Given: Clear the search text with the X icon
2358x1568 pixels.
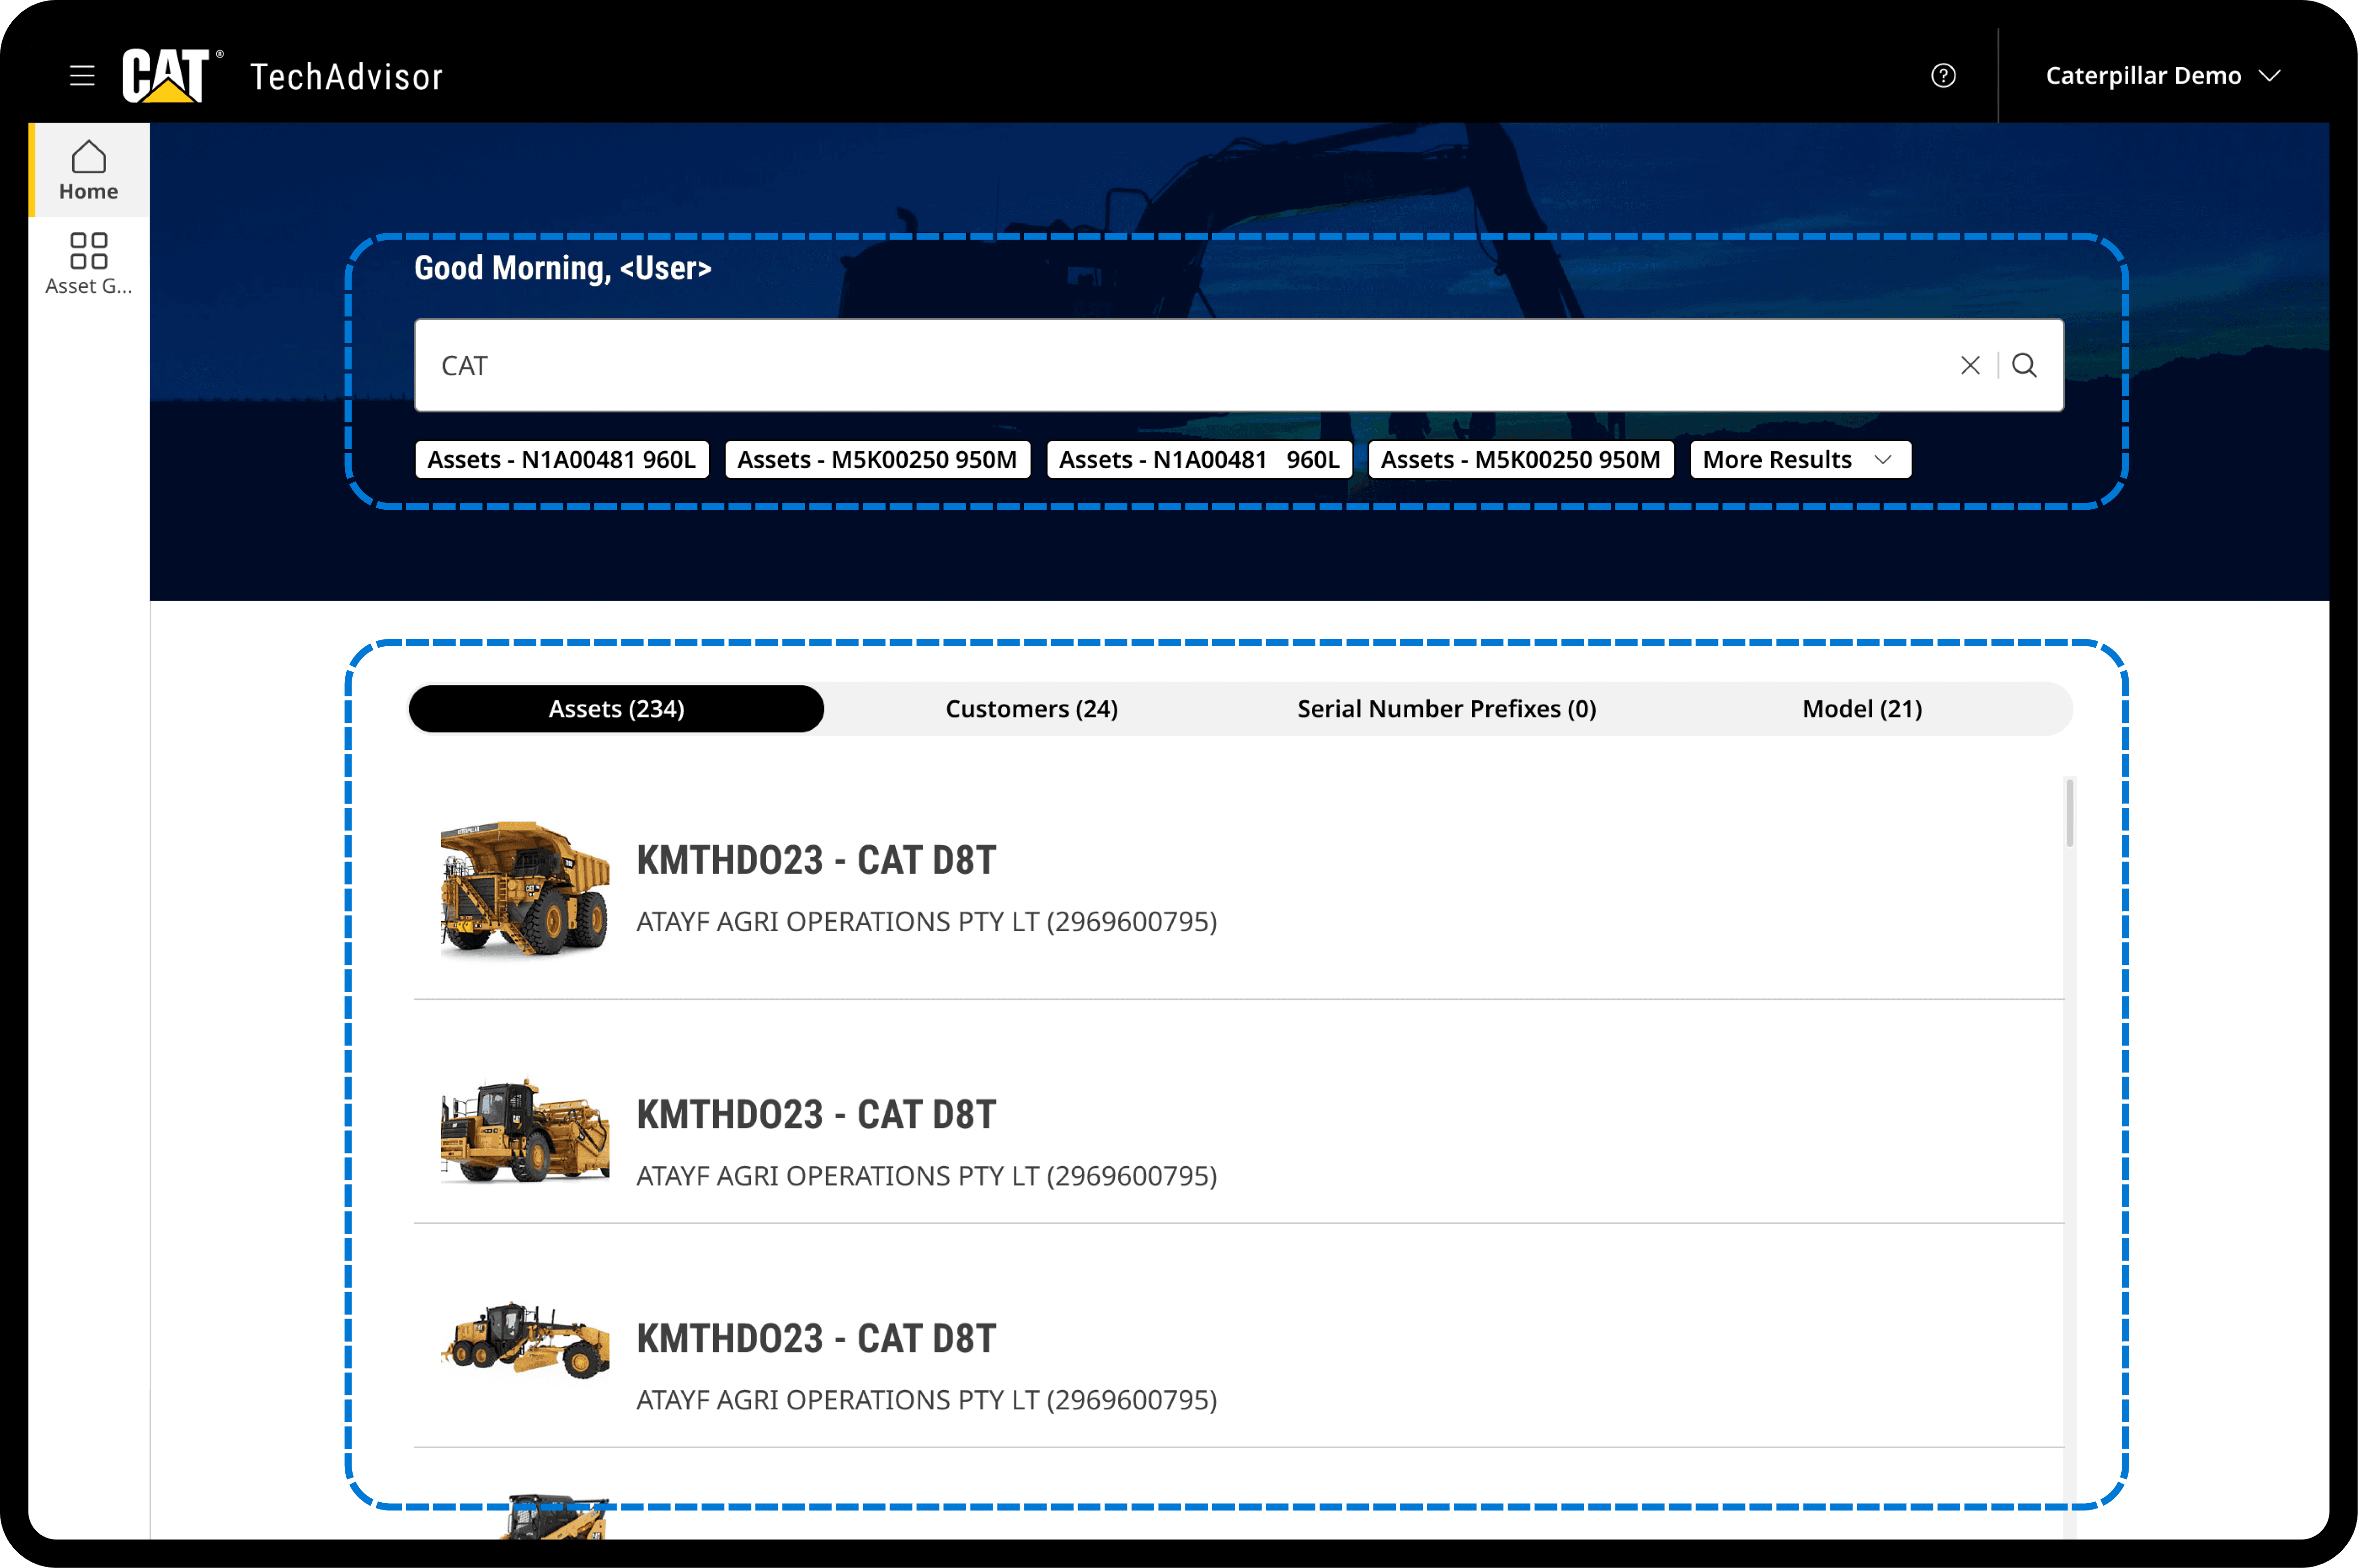Looking at the screenshot, I should [1969, 365].
